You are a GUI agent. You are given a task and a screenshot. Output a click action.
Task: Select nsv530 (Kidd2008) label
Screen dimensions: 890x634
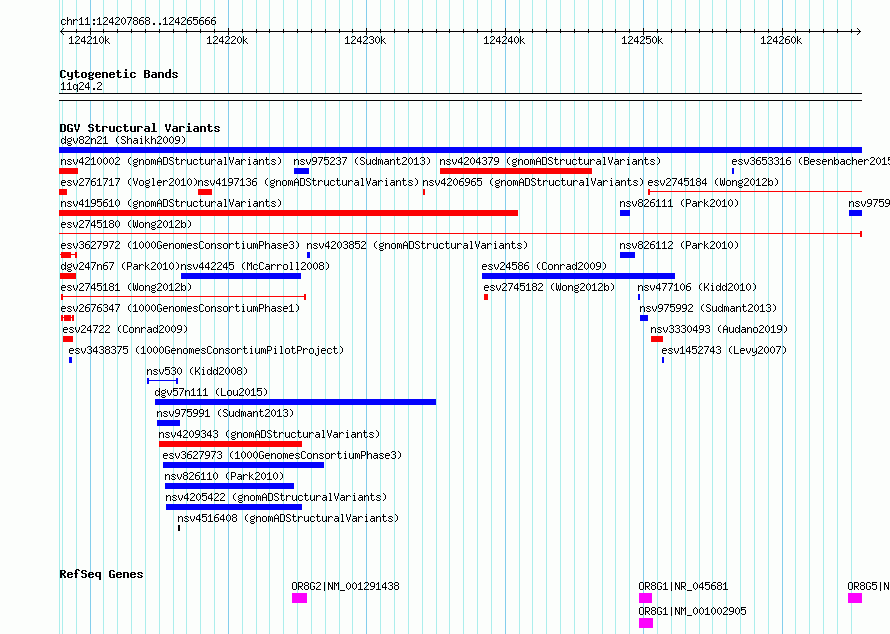click(198, 371)
